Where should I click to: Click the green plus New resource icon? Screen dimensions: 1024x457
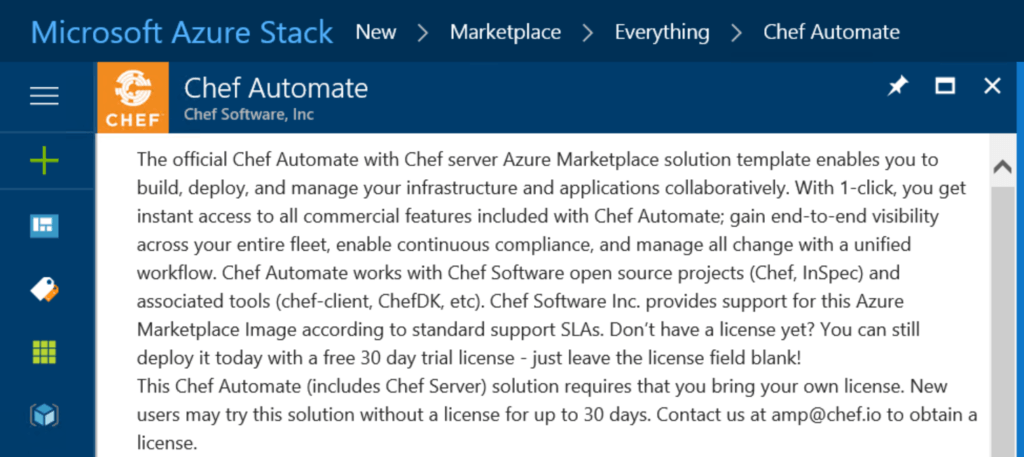point(44,161)
